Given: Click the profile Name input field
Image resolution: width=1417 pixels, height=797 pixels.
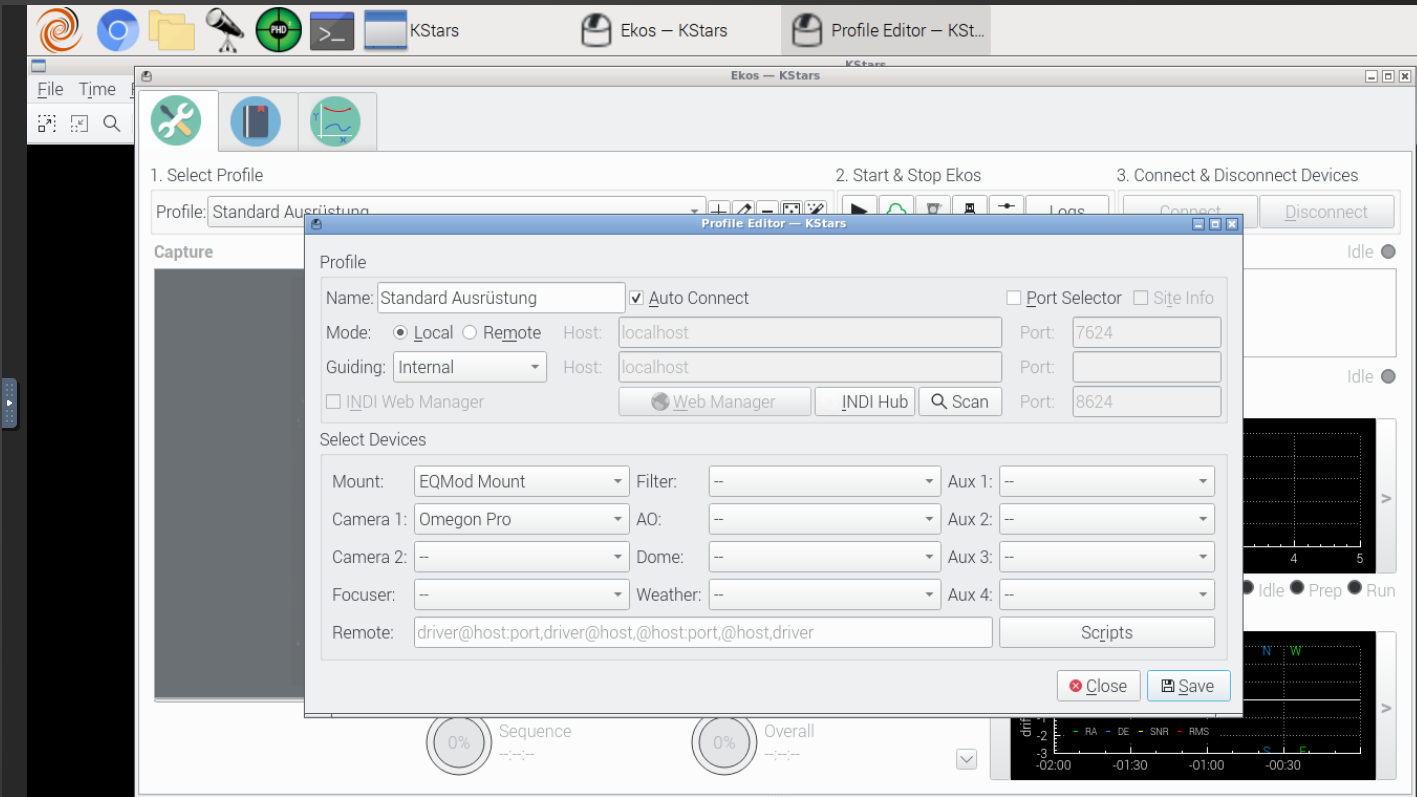Looking at the screenshot, I should (501, 298).
